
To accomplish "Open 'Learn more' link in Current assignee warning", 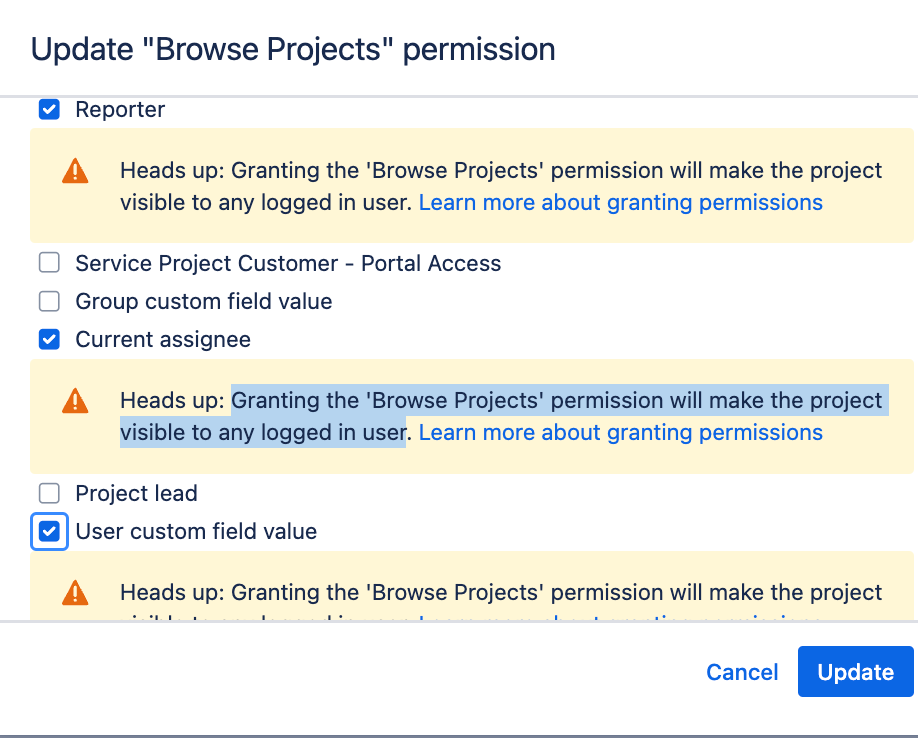I will [620, 432].
